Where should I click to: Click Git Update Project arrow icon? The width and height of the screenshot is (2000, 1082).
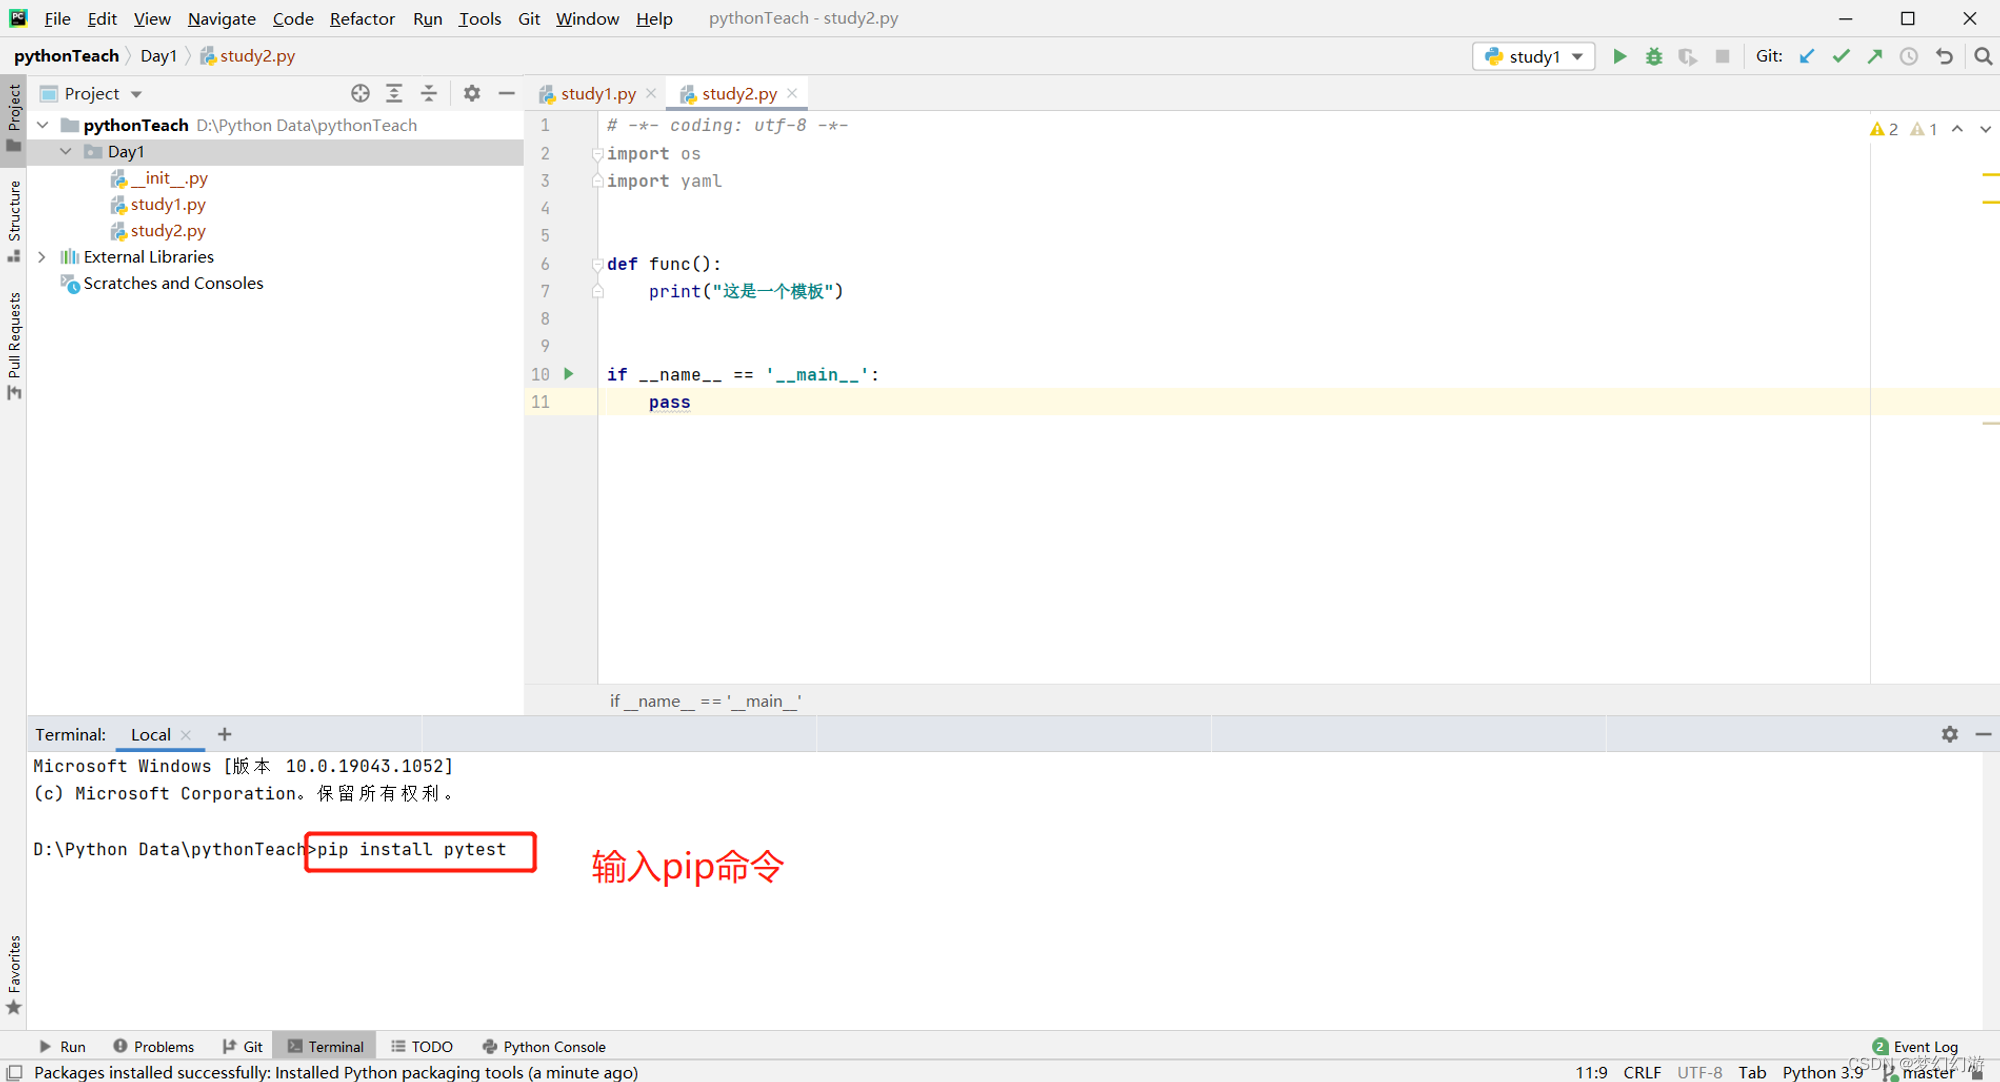tap(1807, 56)
